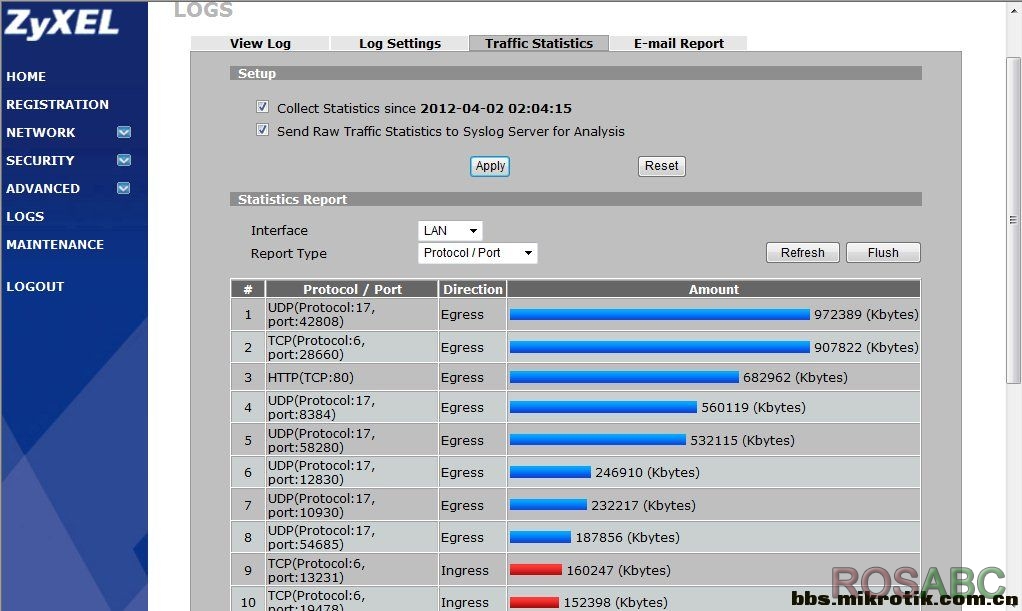Expand the NETWORK menu arrow
Viewport: 1022px width, 611px height.
124,132
